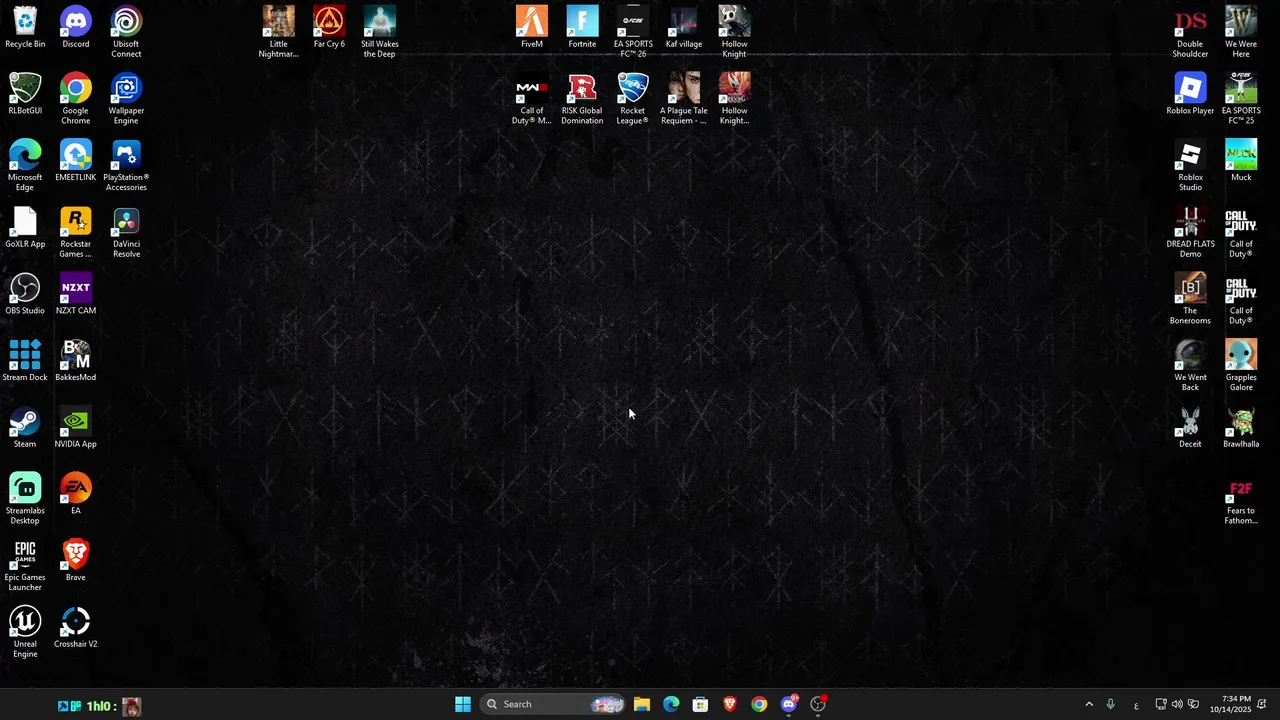This screenshot has height=720, width=1280.
Task: Open Still Wakes the Deep shortcut
Action: click(x=379, y=32)
